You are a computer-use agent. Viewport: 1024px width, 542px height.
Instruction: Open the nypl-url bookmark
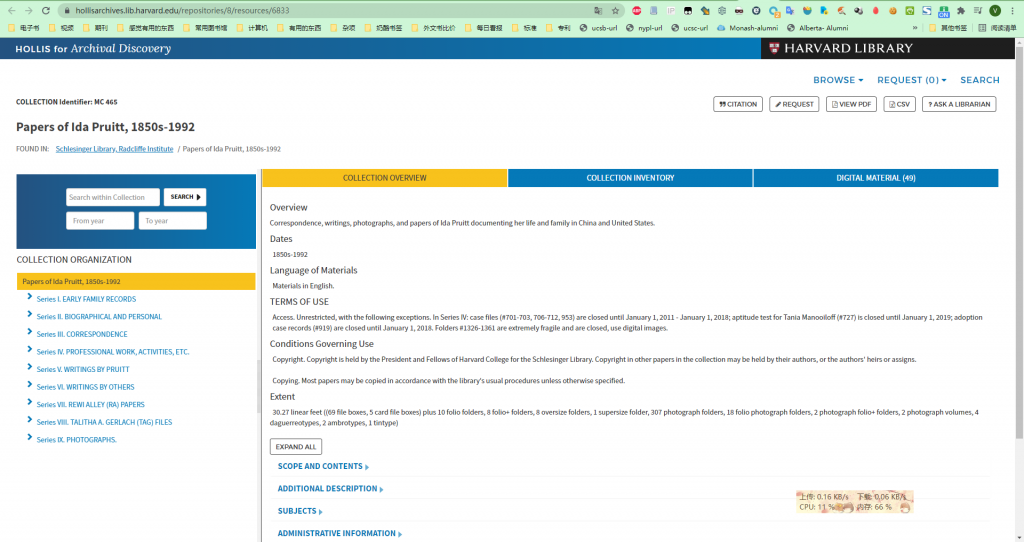[x=644, y=28]
